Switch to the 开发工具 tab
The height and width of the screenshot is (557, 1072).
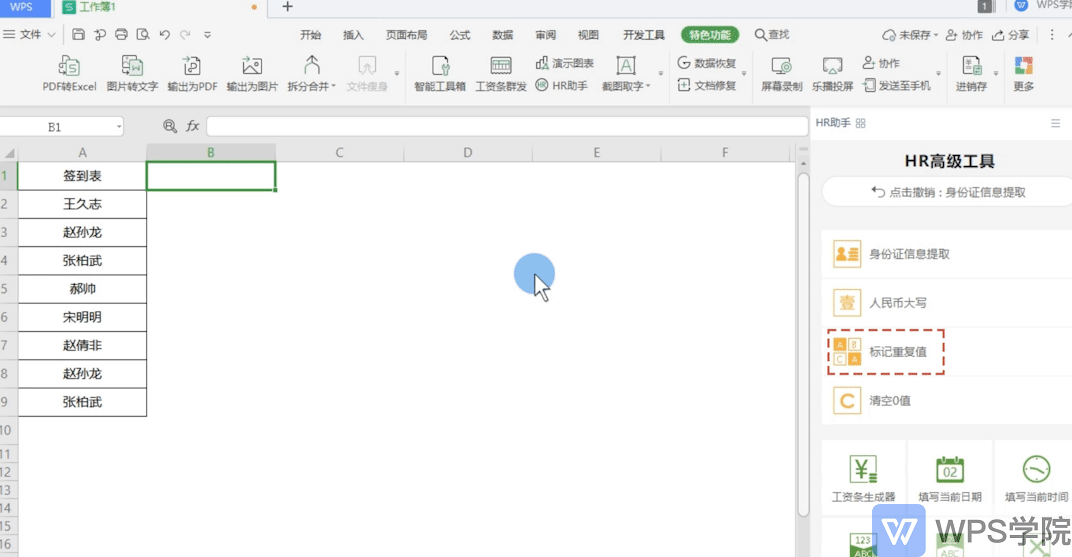(643, 34)
